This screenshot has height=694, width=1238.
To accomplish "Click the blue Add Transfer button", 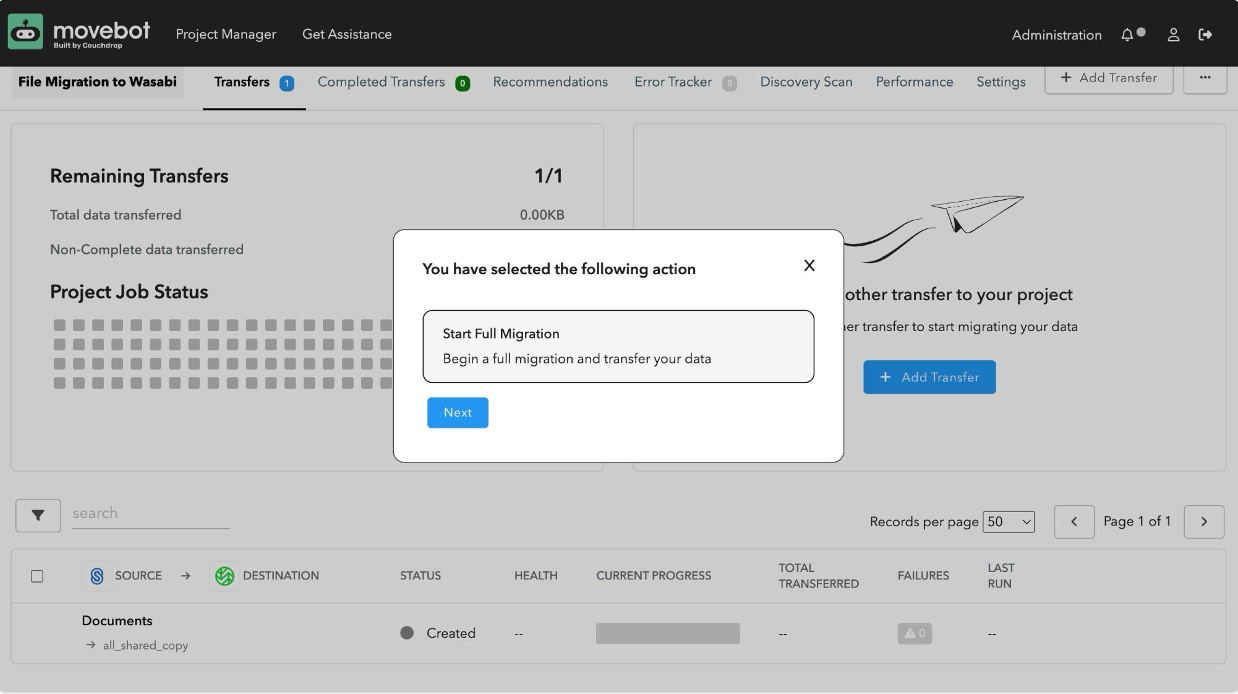I will click(x=930, y=377).
